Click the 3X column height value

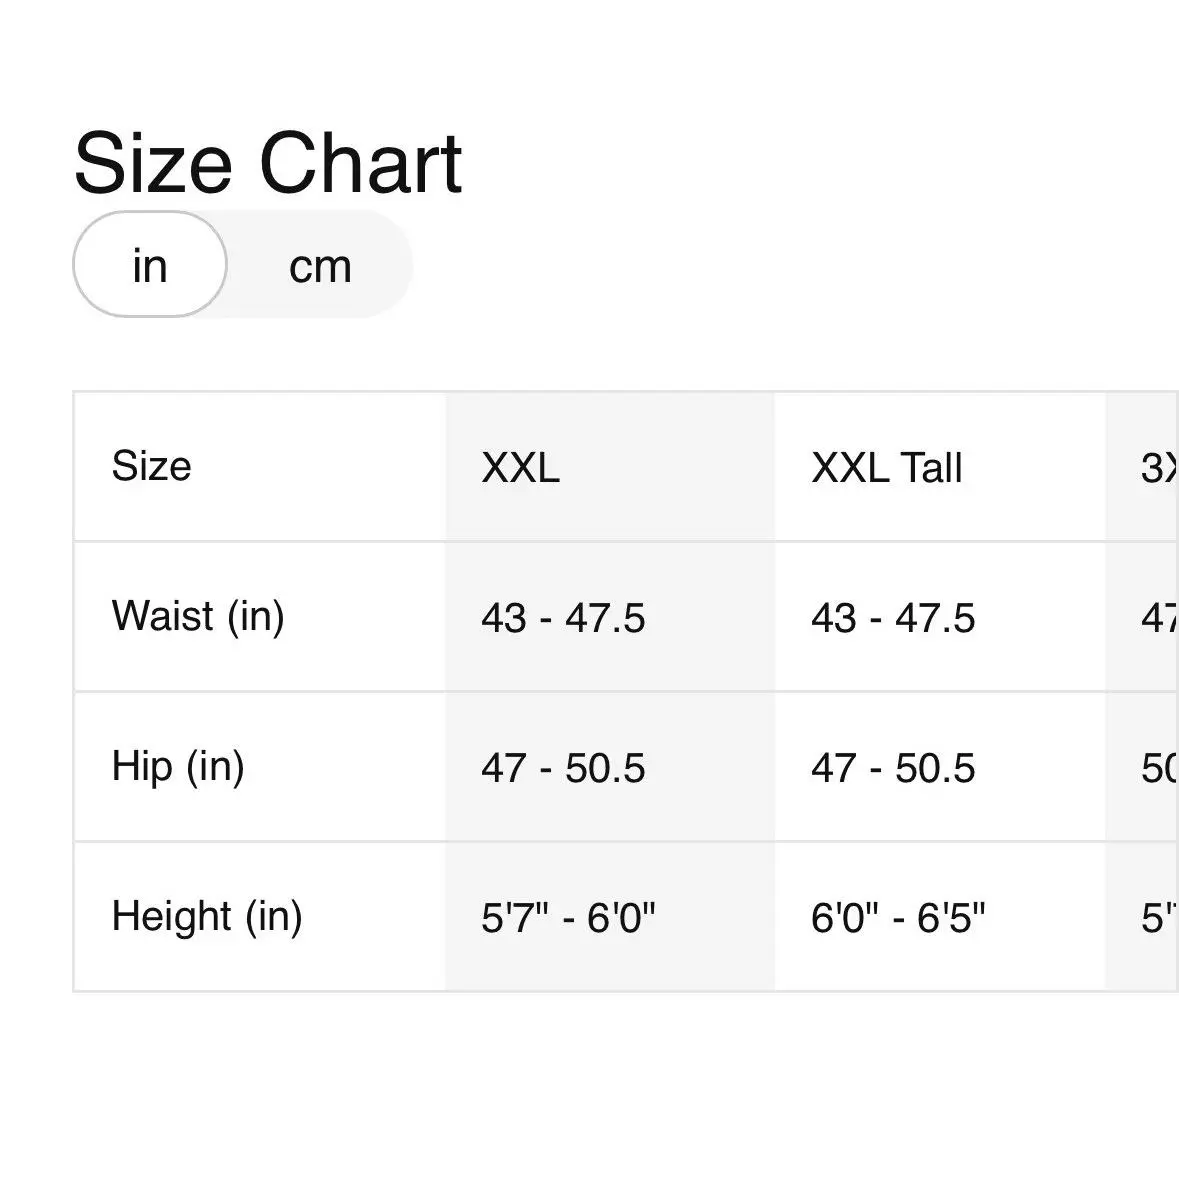[1159, 917]
